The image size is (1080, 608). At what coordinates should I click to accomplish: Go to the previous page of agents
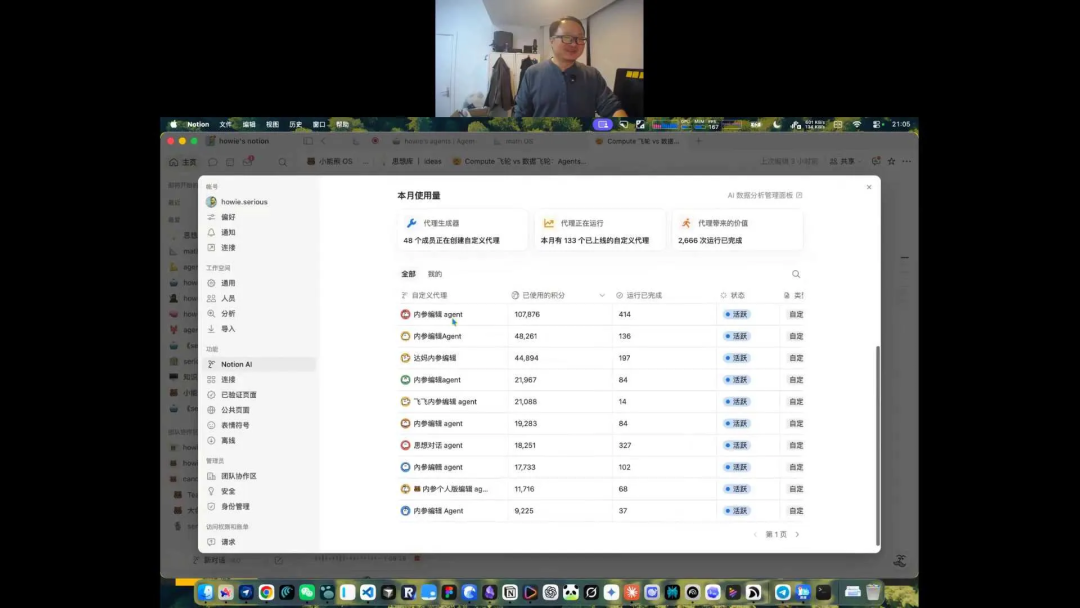point(756,534)
